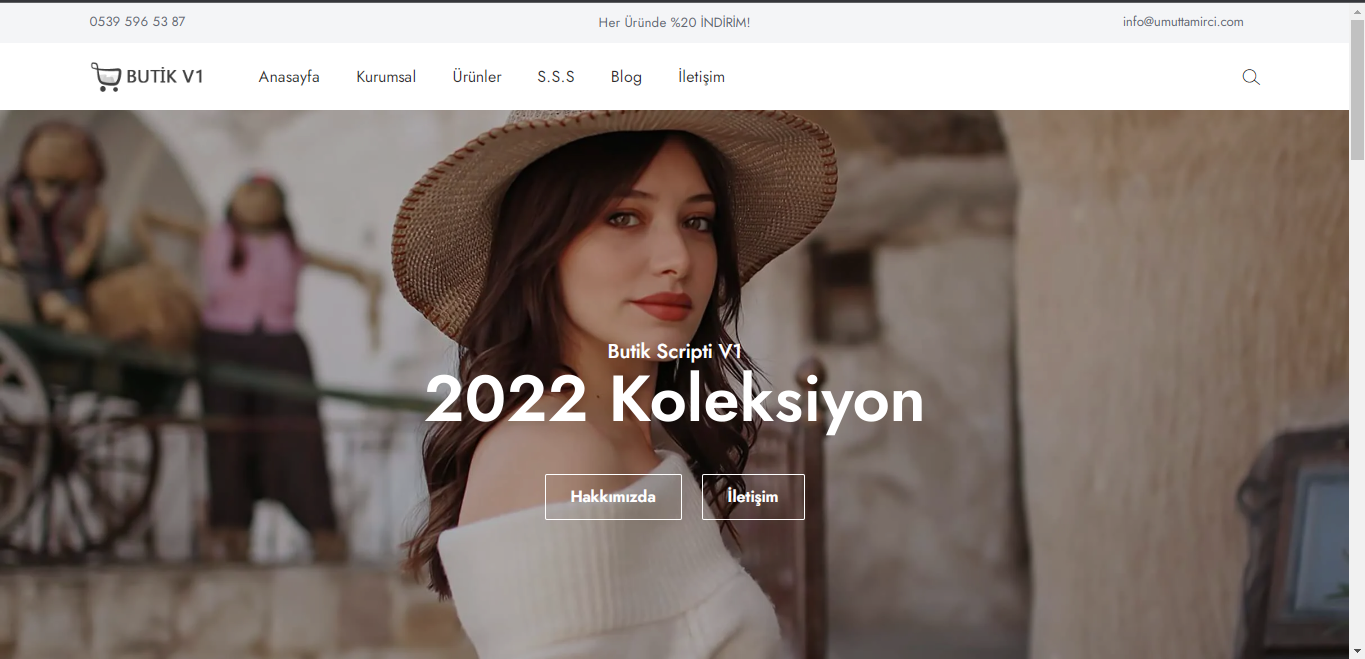Click the 'Her Üründe %20 İNDİRİM!' text
The image size is (1365, 659).
coord(674,22)
